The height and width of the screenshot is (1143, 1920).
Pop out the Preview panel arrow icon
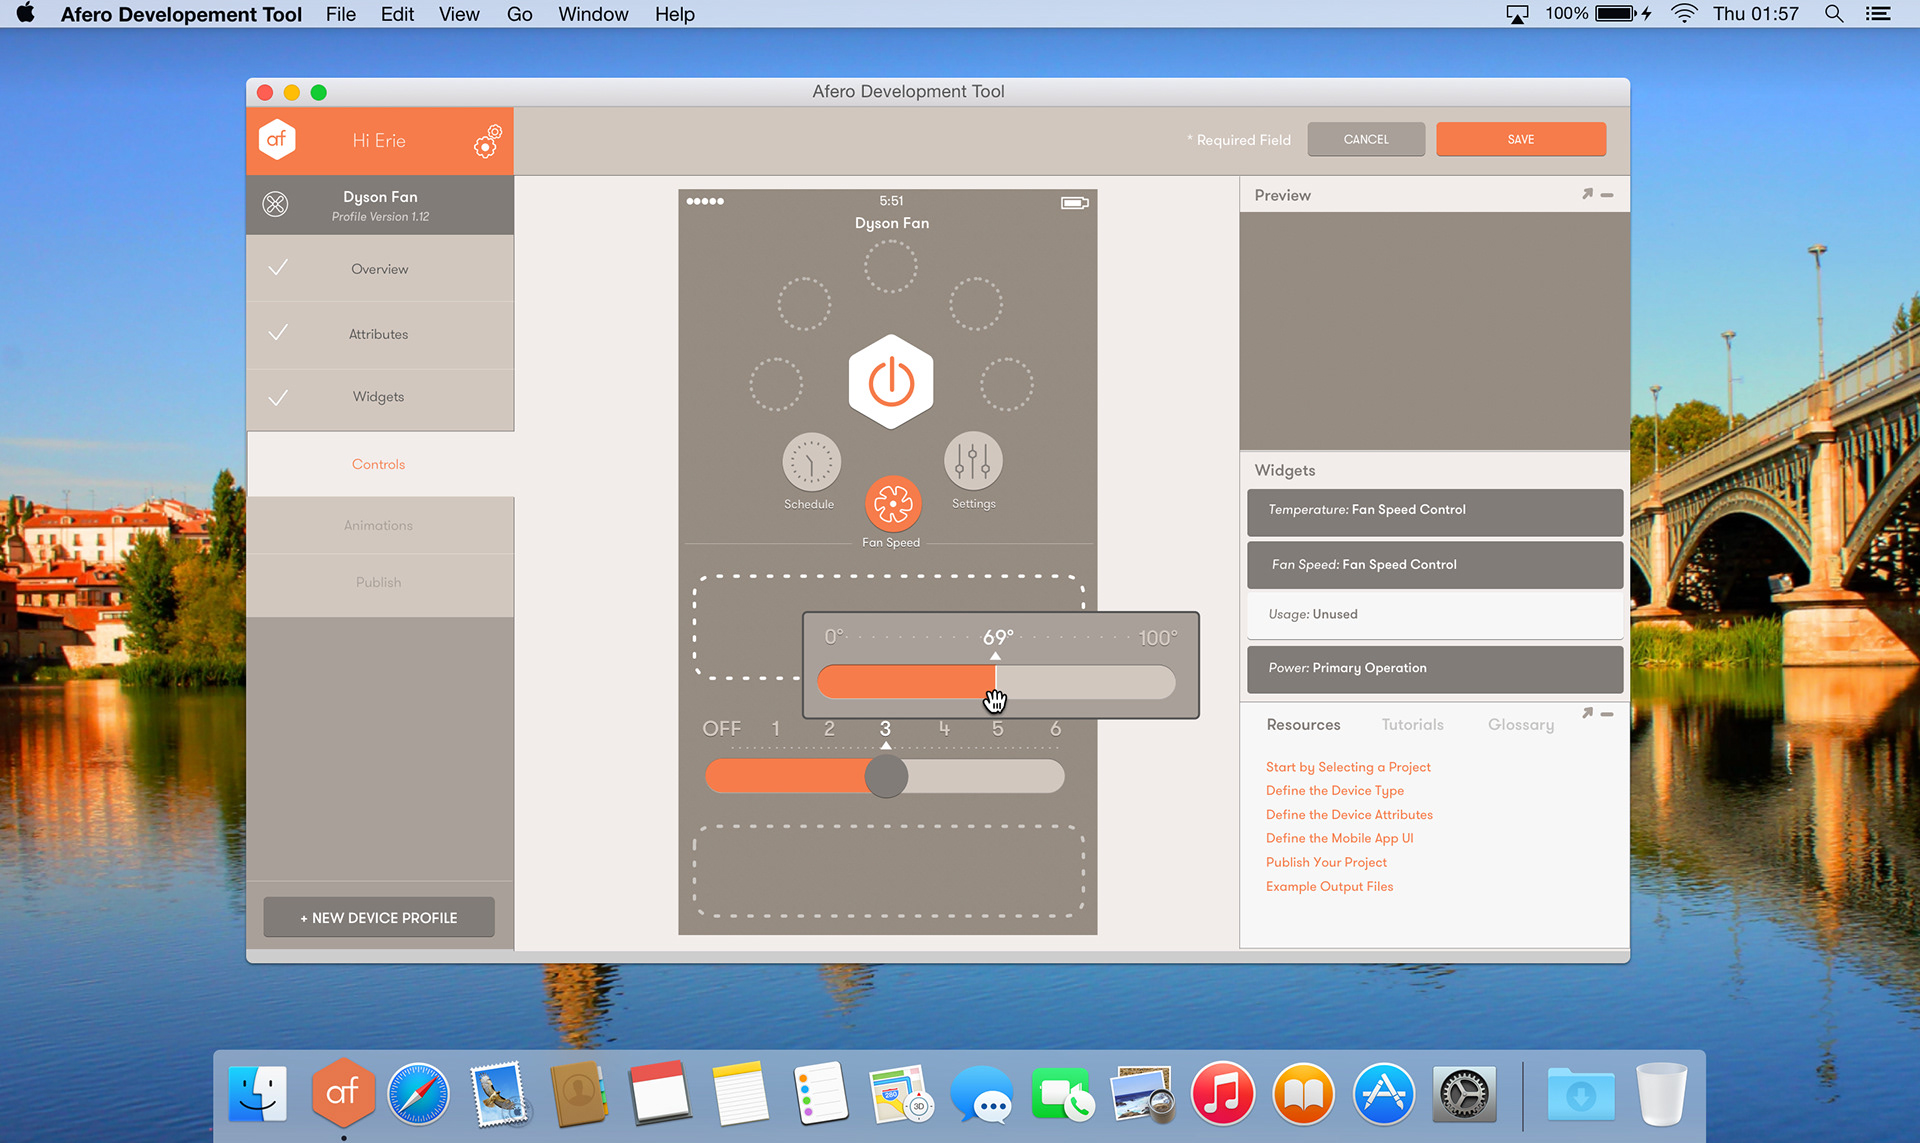pyautogui.click(x=1587, y=194)
